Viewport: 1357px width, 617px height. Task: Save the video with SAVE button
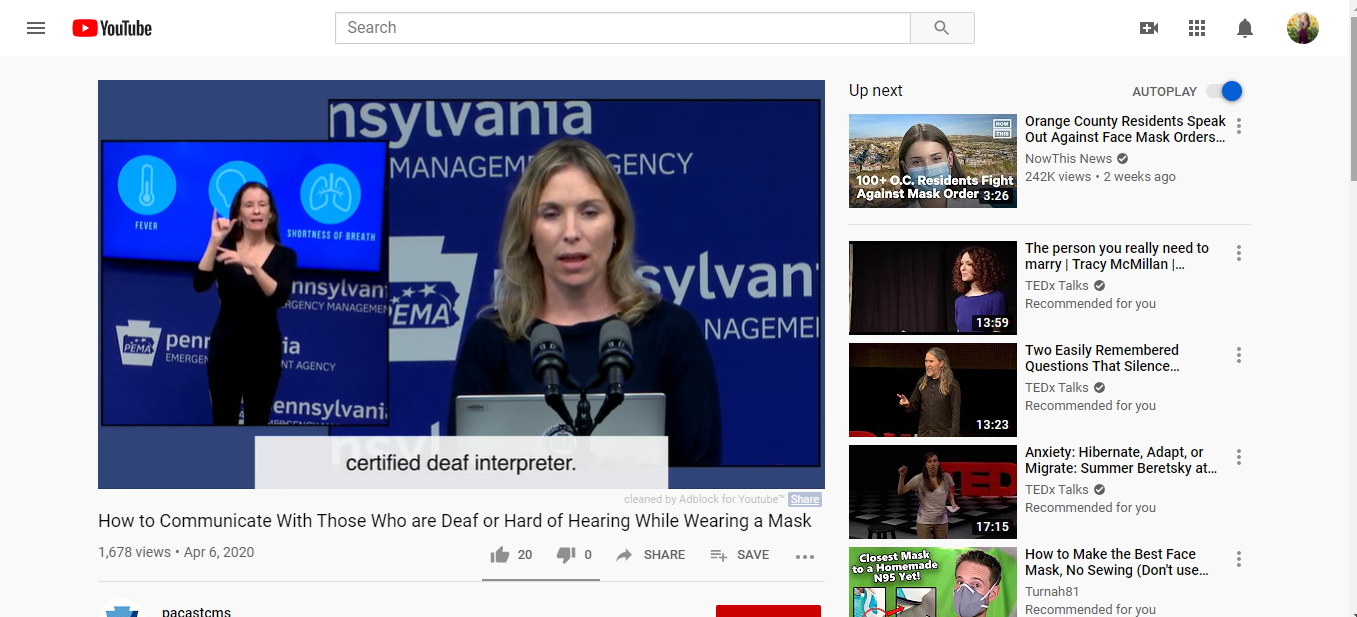(740, 555)
